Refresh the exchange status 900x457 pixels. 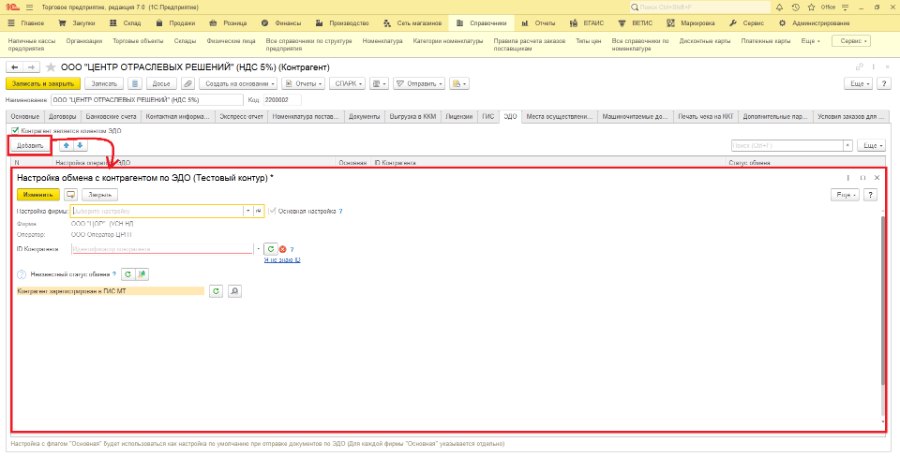(x=128, y=274)
